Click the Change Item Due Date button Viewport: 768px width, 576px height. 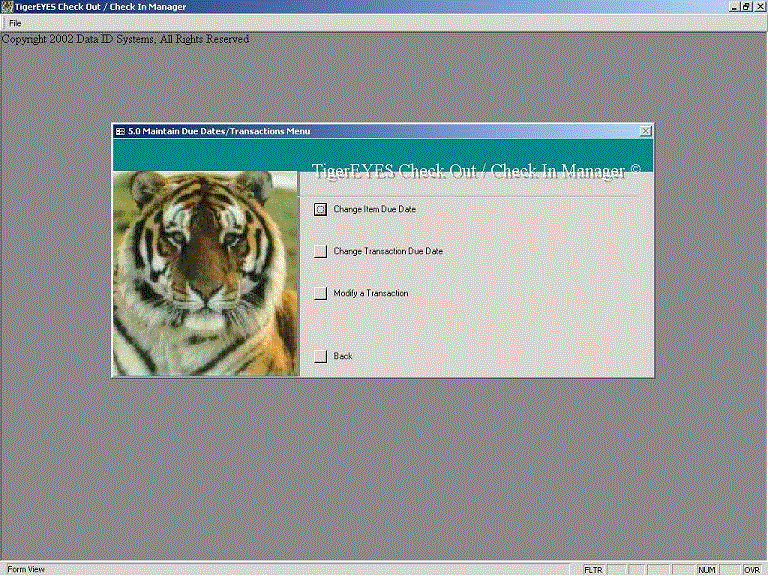point(320,210)
